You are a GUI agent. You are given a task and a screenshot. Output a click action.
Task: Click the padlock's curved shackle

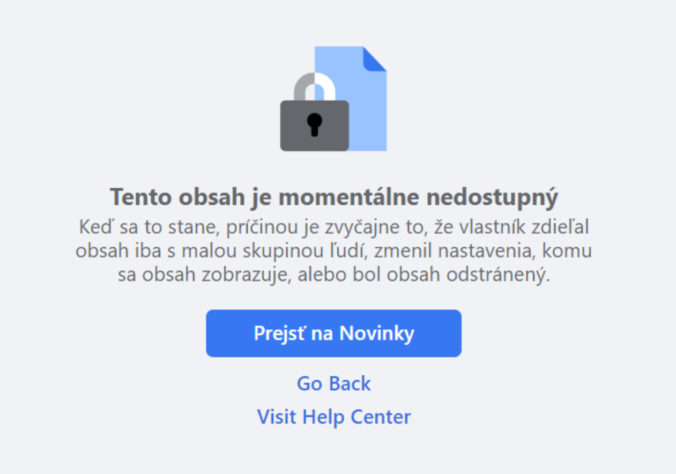(314, 86)
